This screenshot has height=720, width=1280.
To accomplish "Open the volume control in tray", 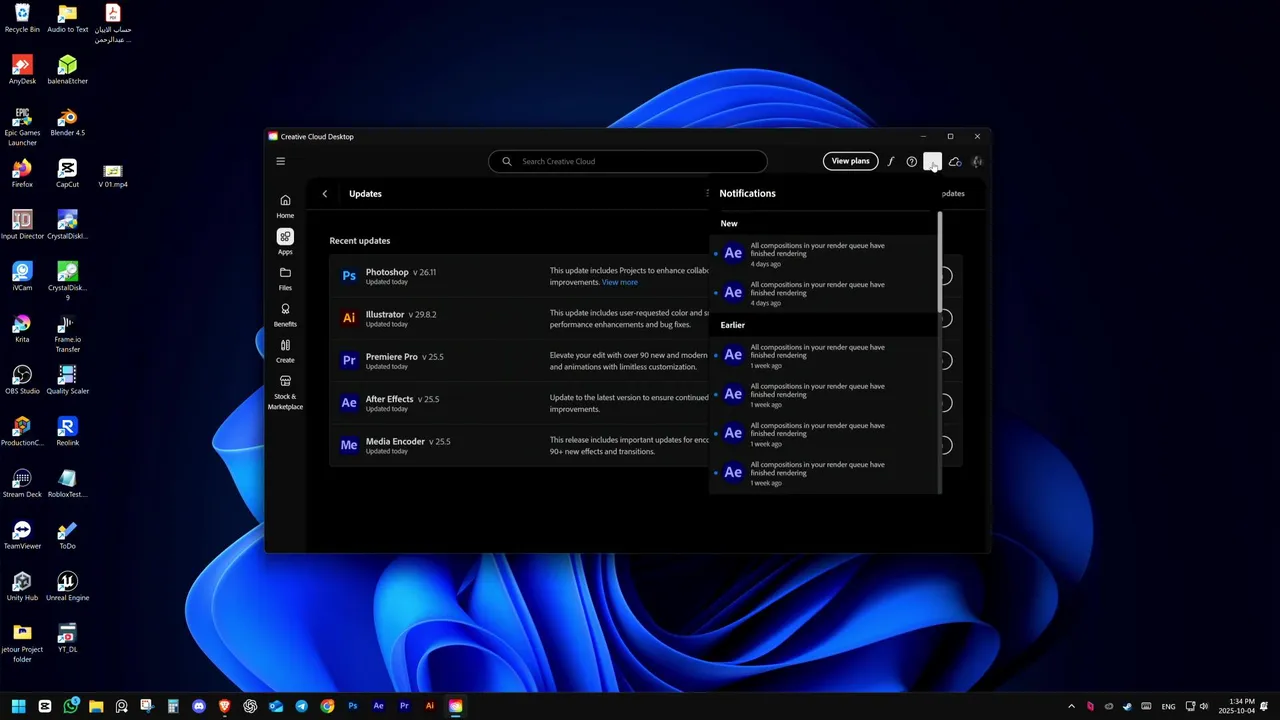I will 1204,706.
